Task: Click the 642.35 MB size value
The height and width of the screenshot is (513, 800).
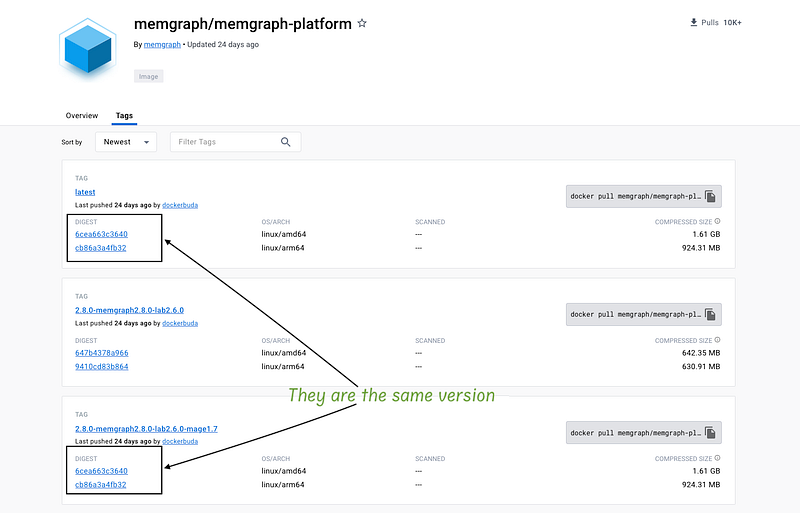Action: pyautogui.click(x=701, y=353)
